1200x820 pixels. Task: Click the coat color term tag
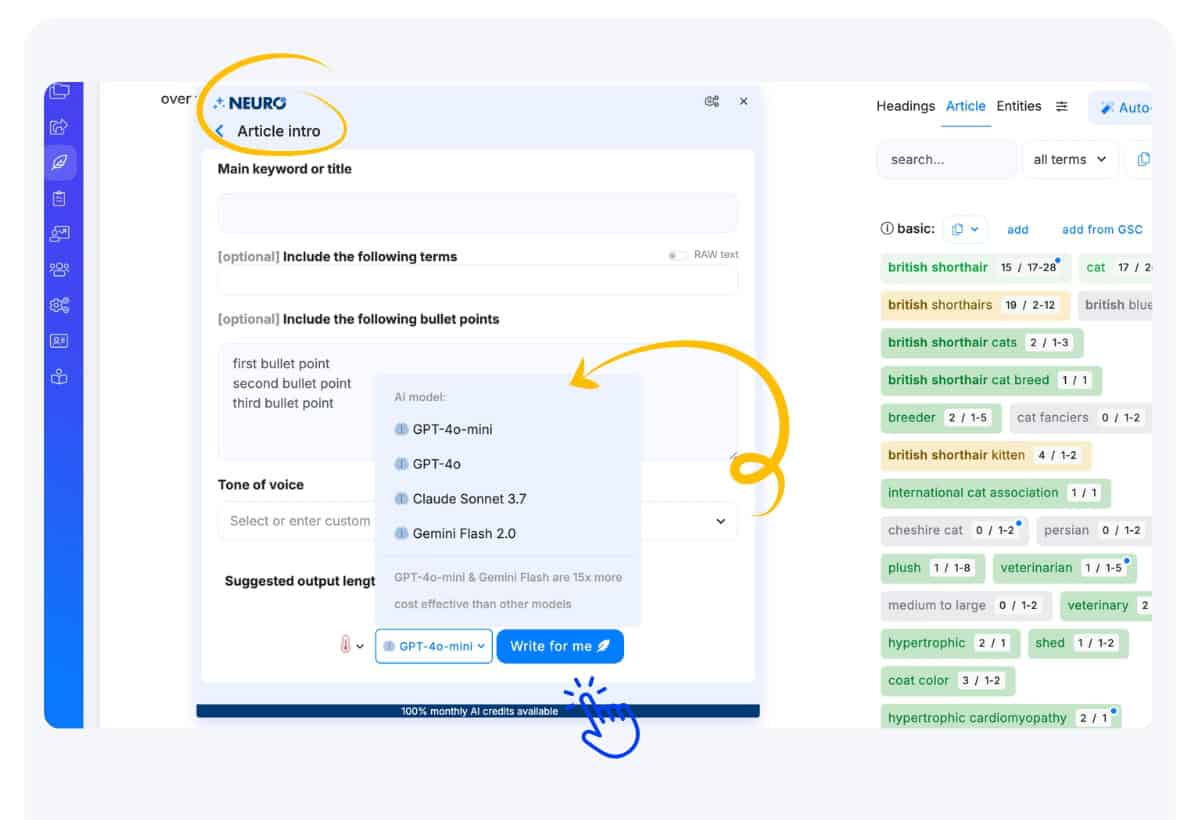948,680
